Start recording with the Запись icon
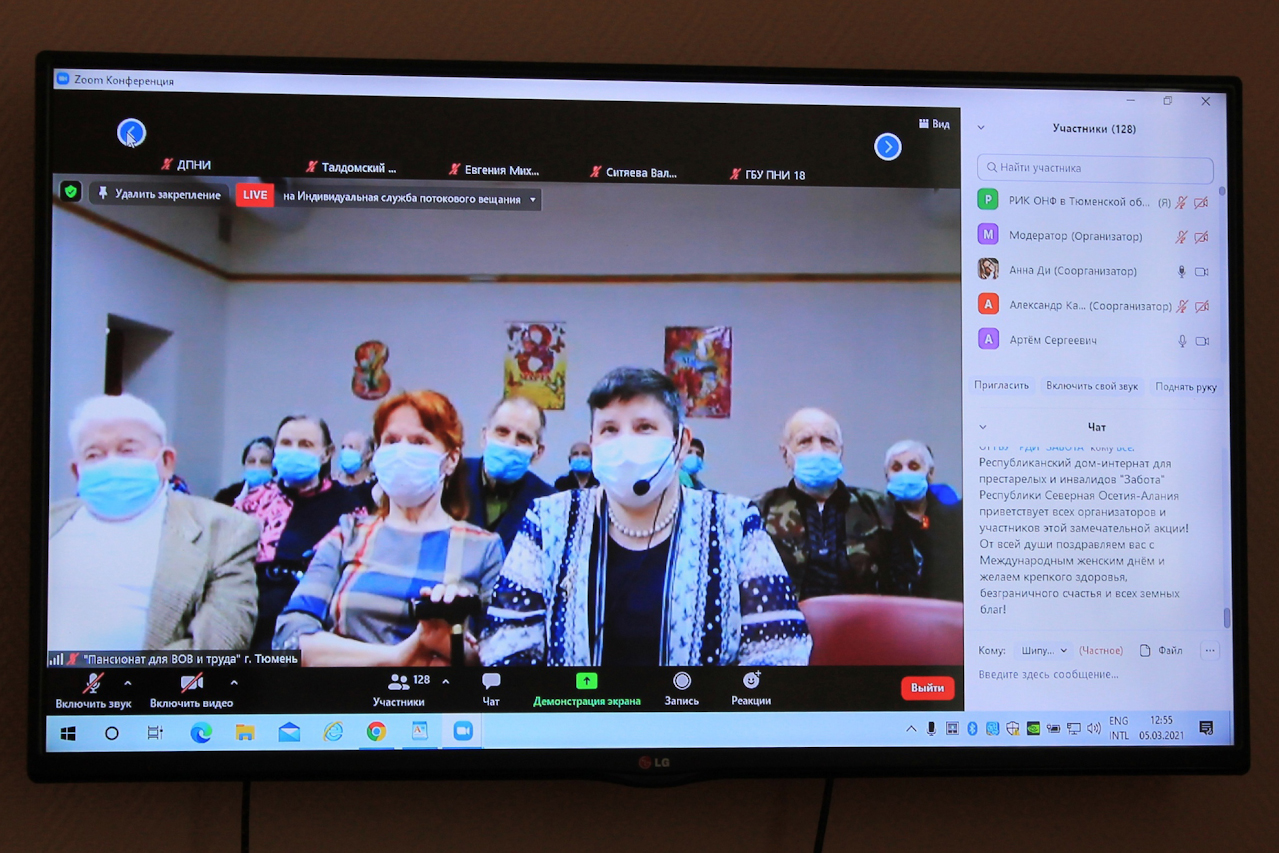The height and width of the screenshot is (853, 1279). coord(681,681)
